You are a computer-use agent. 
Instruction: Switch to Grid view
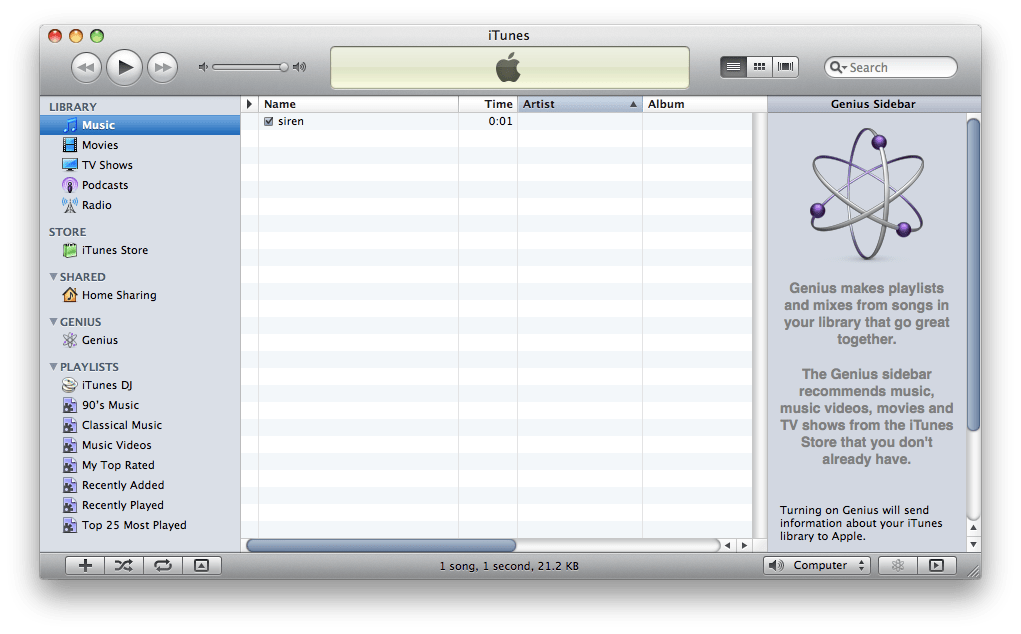[759, 66]
